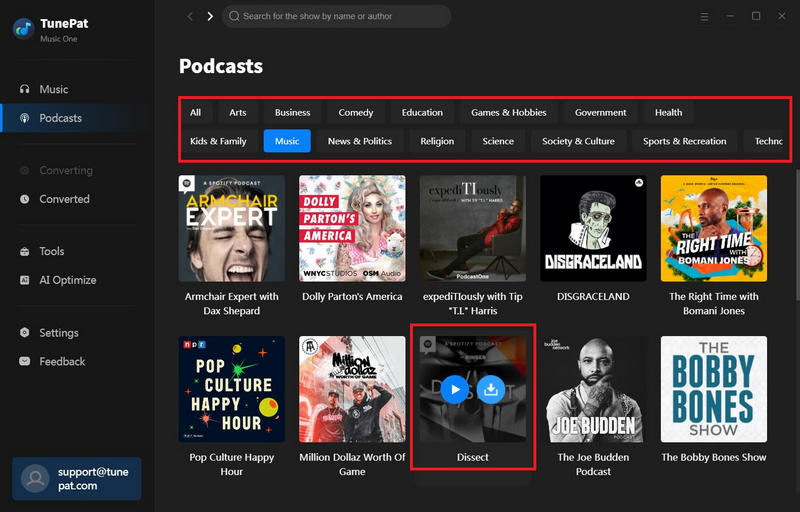The image size is (800, 512).
Task: Open Settings from the sidebar
Action: tap(59, 333)
